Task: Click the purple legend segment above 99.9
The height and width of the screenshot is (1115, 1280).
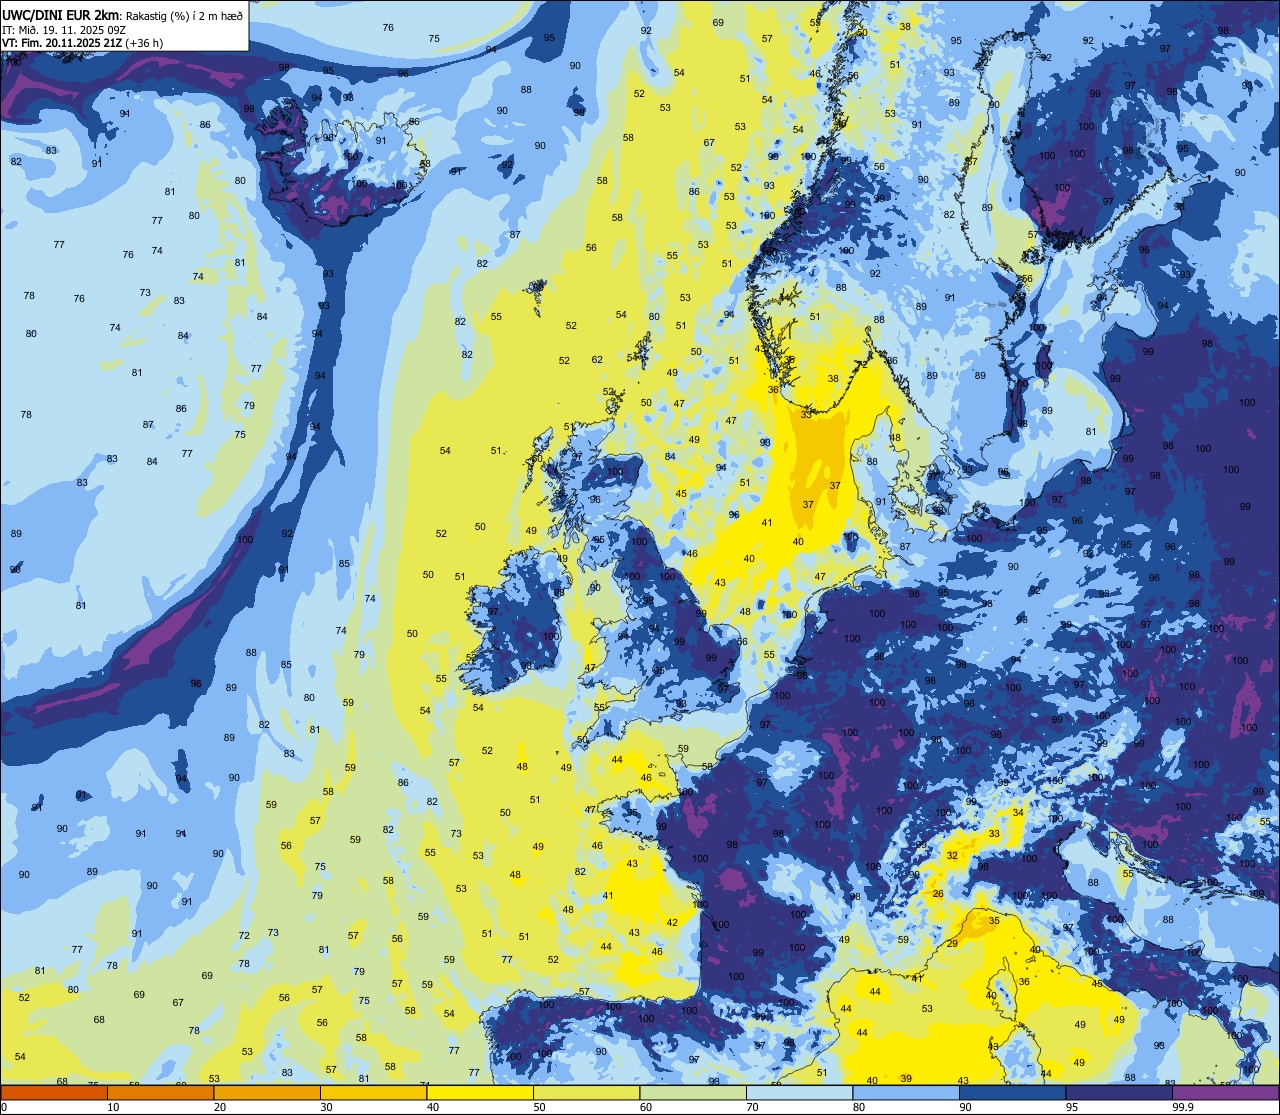Action: tap(1225, 1093)
